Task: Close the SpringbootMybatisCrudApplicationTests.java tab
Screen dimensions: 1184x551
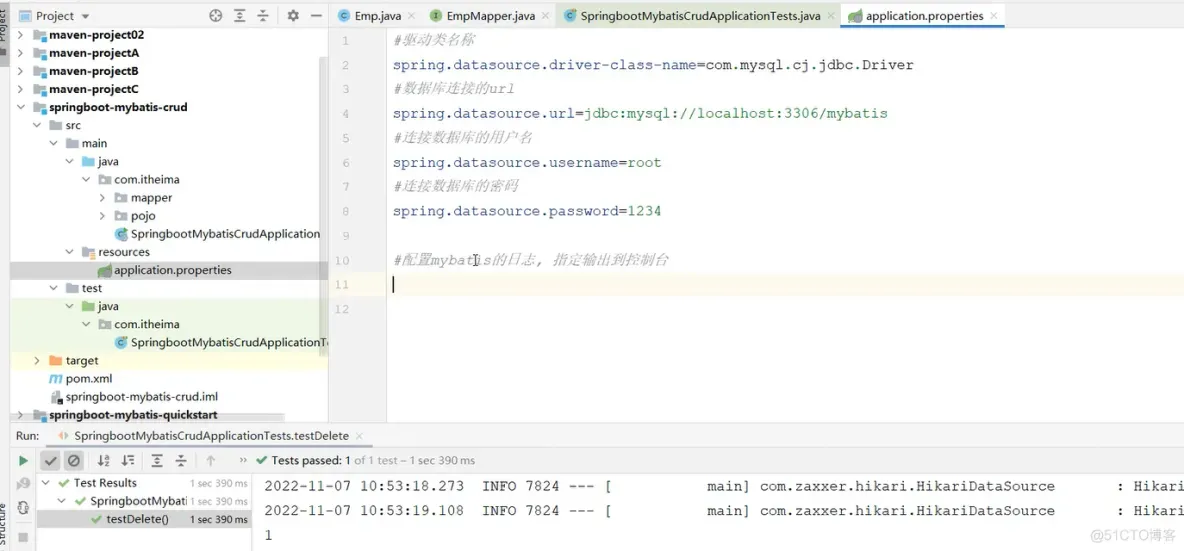Action: pos(831,16)
